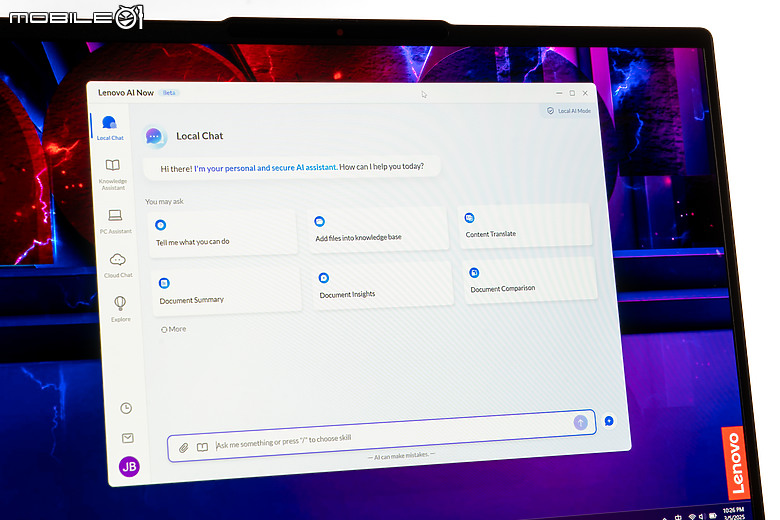Choose the Content Translate suggestion card
780x520 pixels.
tap(525, 225)
